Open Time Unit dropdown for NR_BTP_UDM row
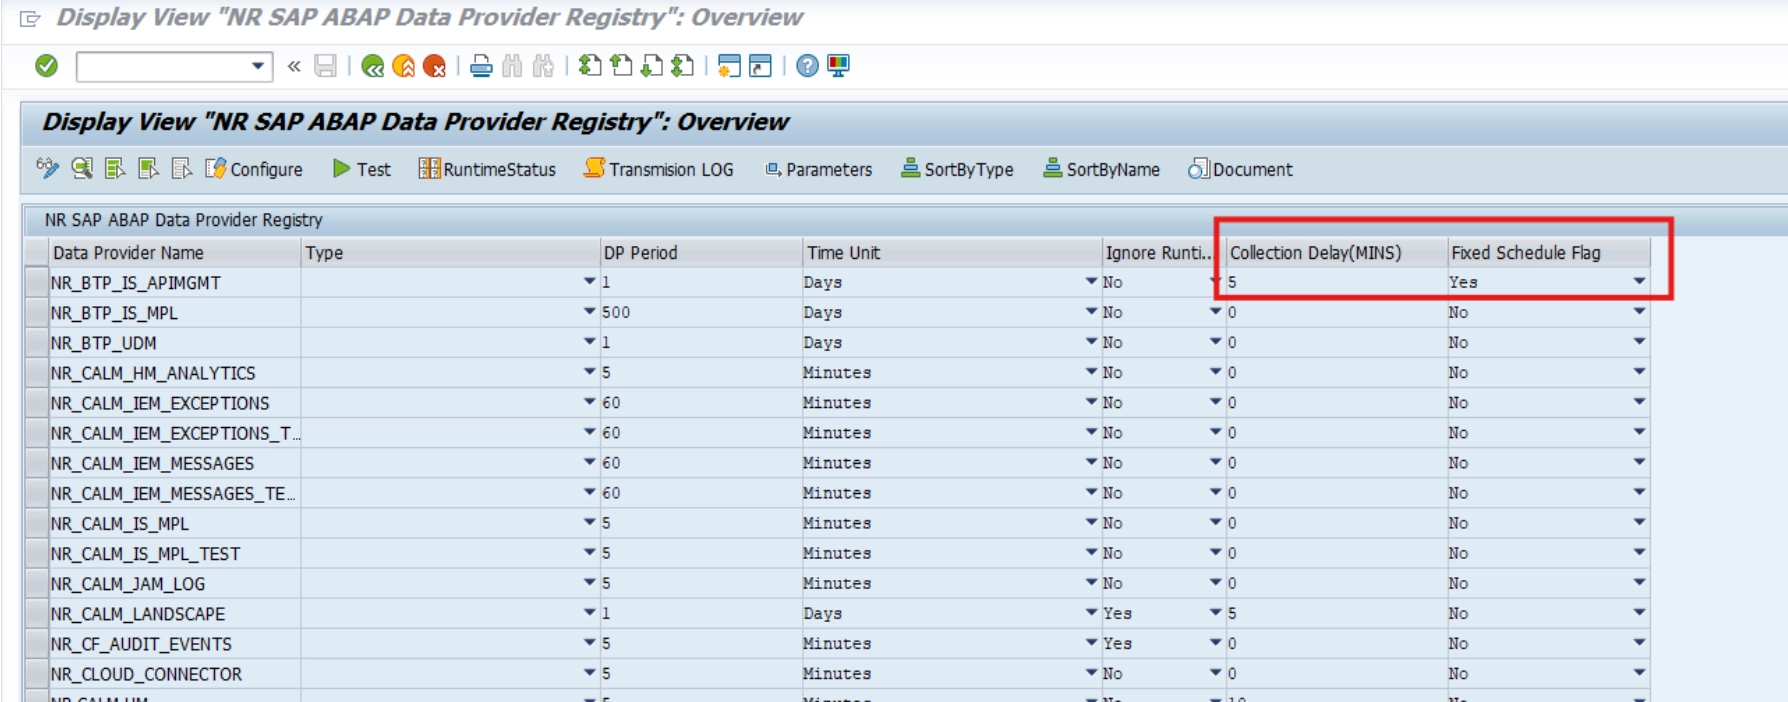This screenshot has height=702, width=1788. (x=1091, y=342)
